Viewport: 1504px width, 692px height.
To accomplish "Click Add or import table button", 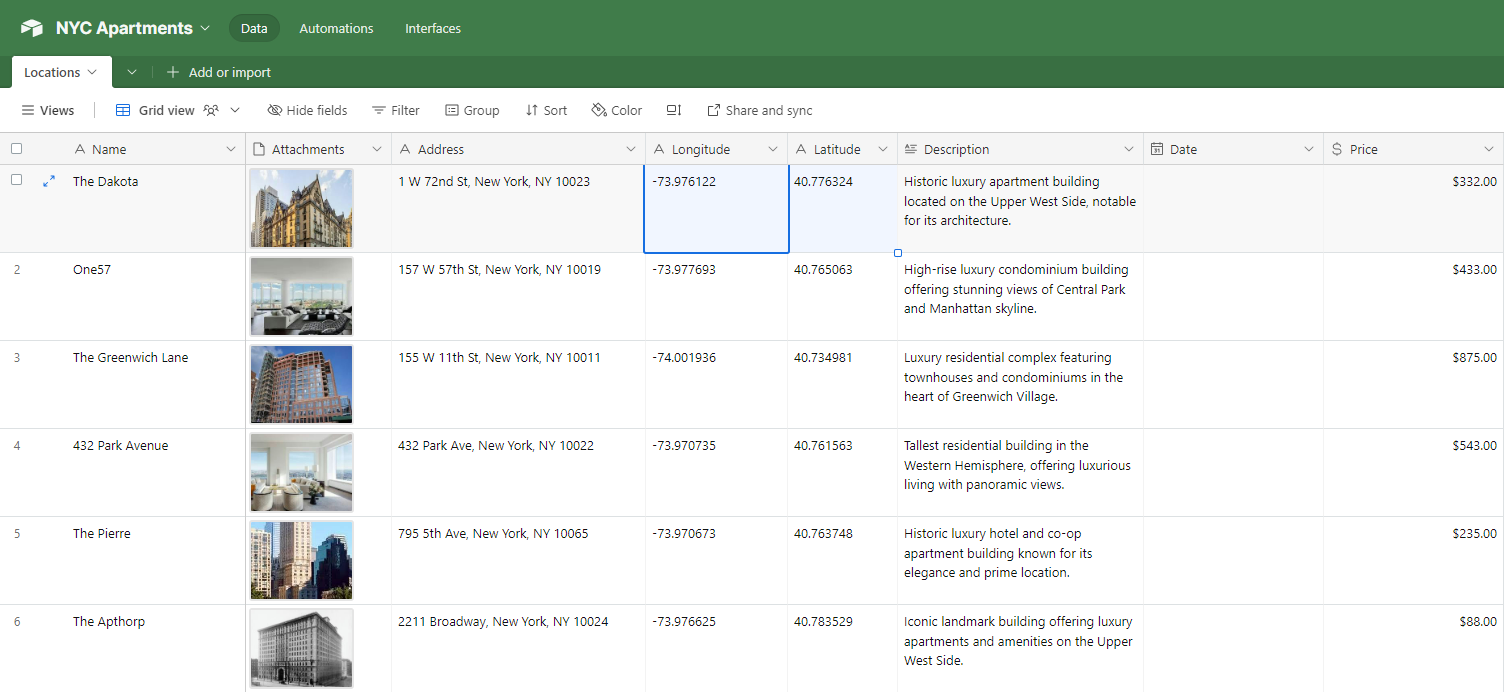I will point(219,72).
